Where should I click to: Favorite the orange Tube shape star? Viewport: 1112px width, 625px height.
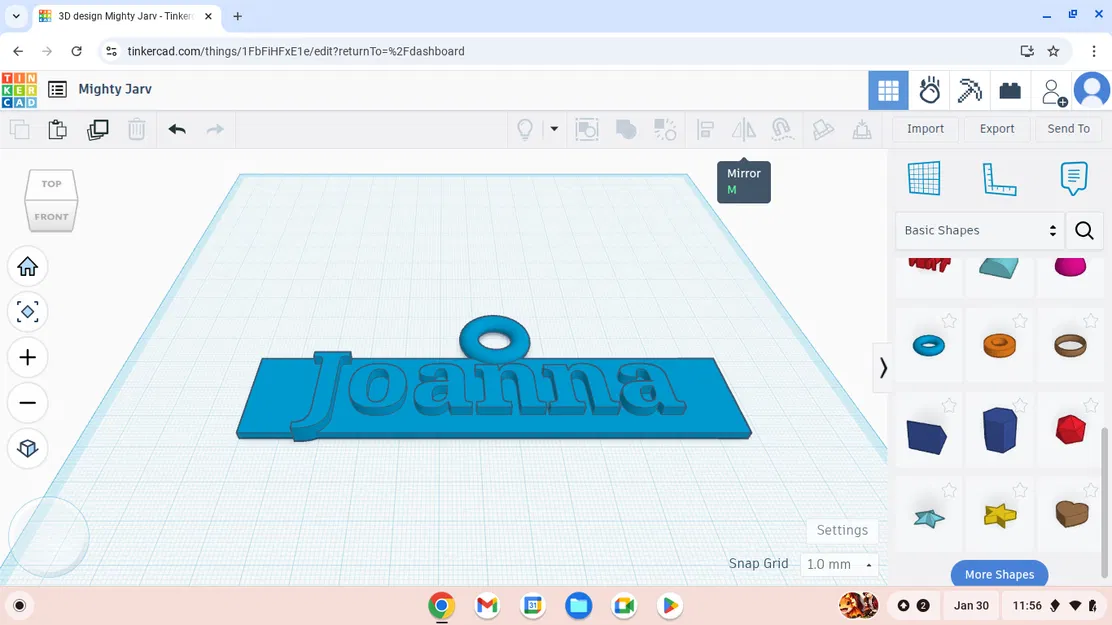[x=1020, y=321]
